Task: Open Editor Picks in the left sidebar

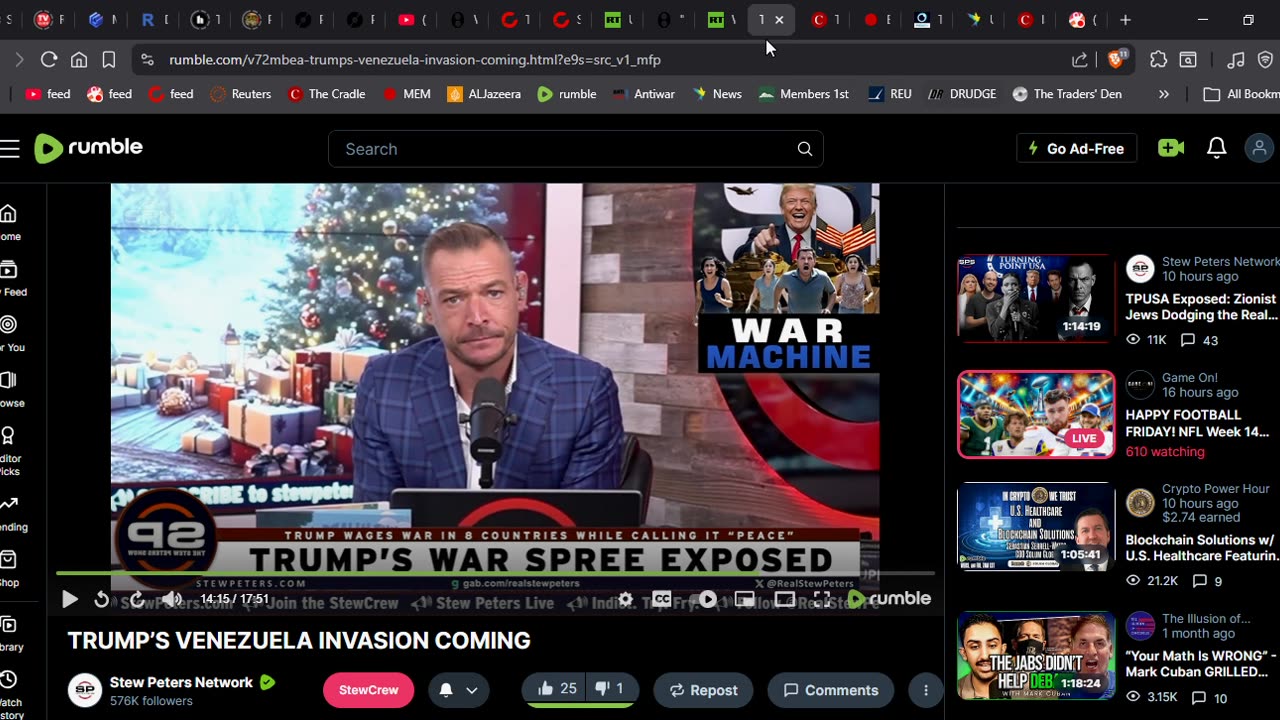Action: (10, 450)
